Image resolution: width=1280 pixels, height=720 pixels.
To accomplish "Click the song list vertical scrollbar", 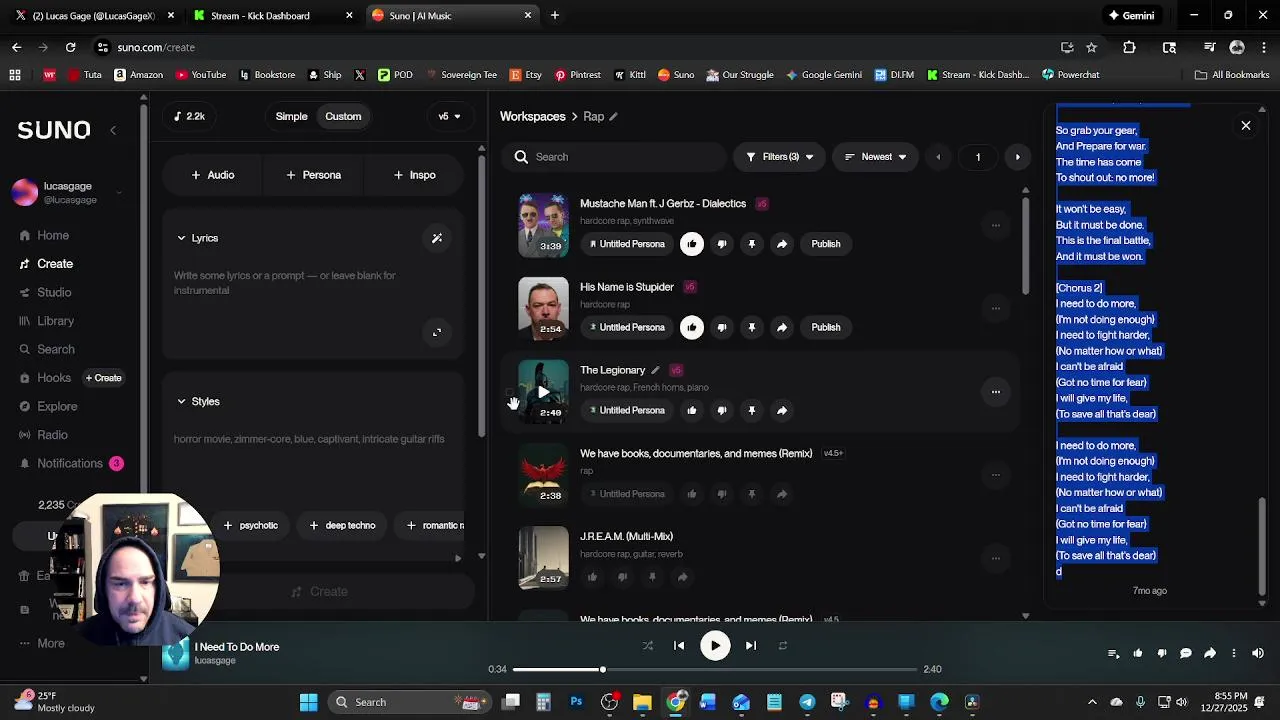I will coord(1025,245).
